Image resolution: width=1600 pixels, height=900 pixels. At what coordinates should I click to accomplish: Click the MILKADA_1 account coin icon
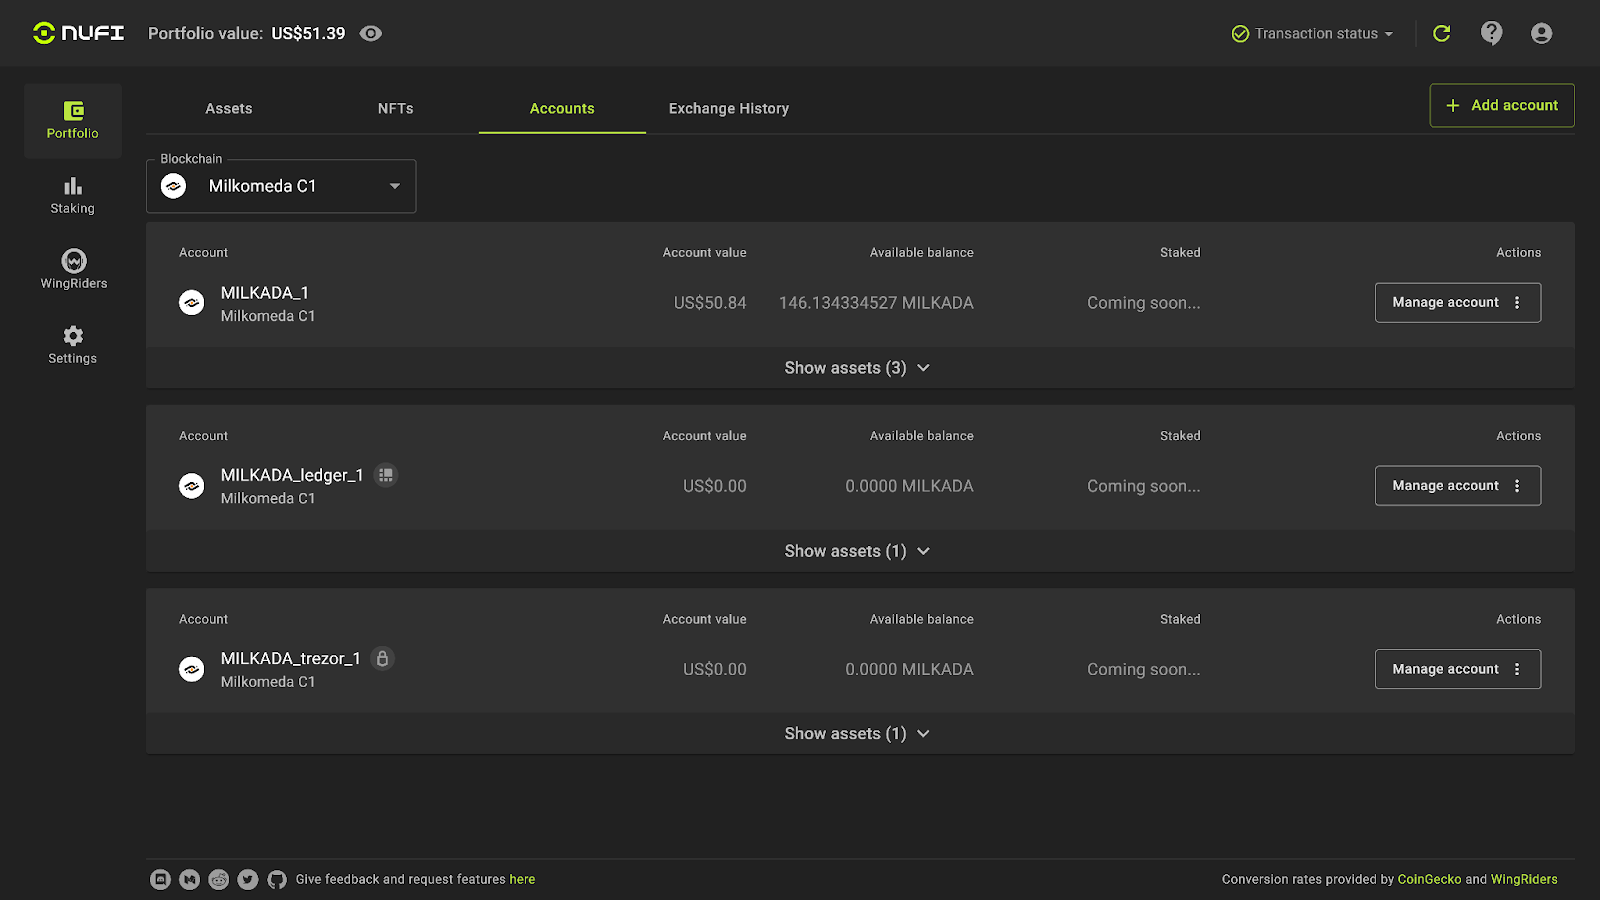tap(192, 303)
